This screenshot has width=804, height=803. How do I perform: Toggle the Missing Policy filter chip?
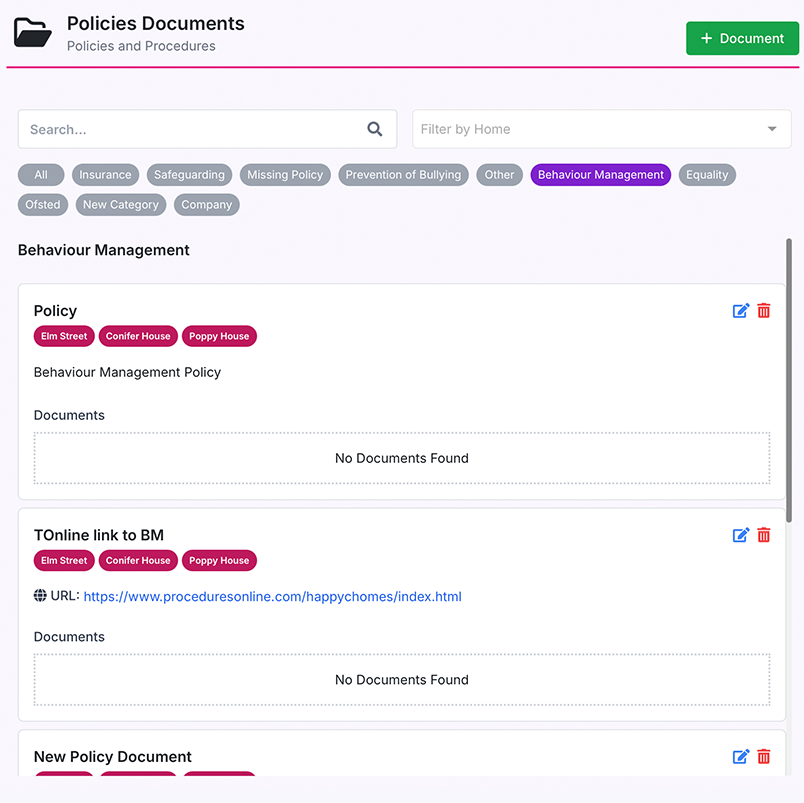point(285,174)
